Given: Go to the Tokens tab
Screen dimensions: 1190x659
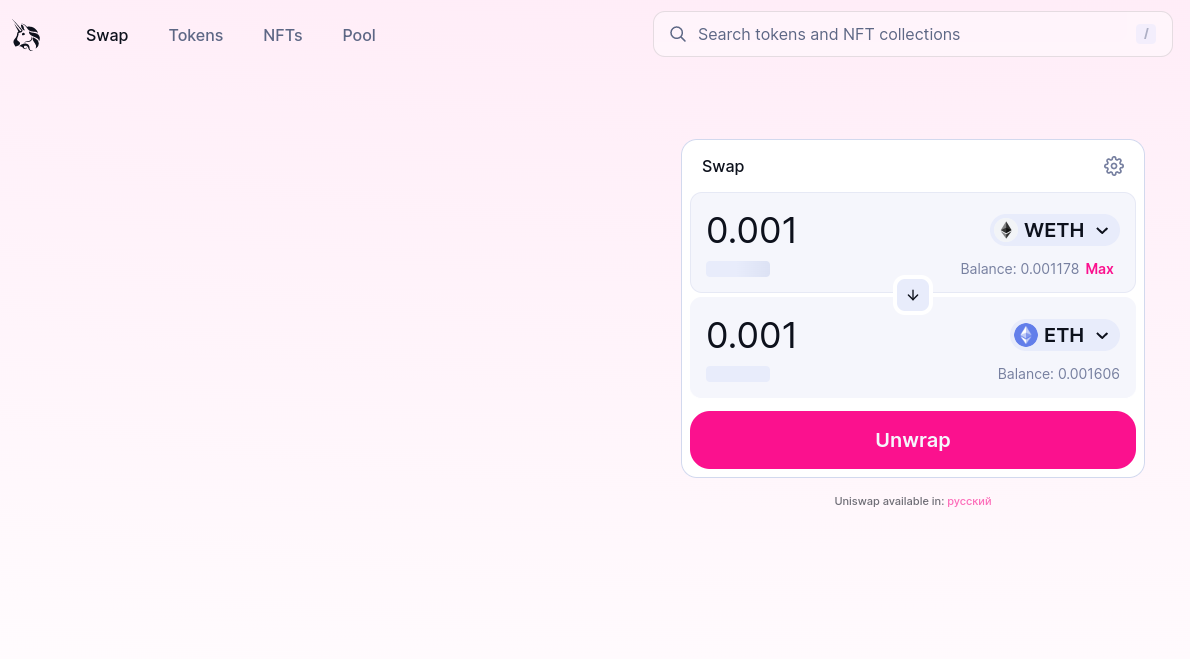Looking at the screenshot, I should tap(196, 35).
